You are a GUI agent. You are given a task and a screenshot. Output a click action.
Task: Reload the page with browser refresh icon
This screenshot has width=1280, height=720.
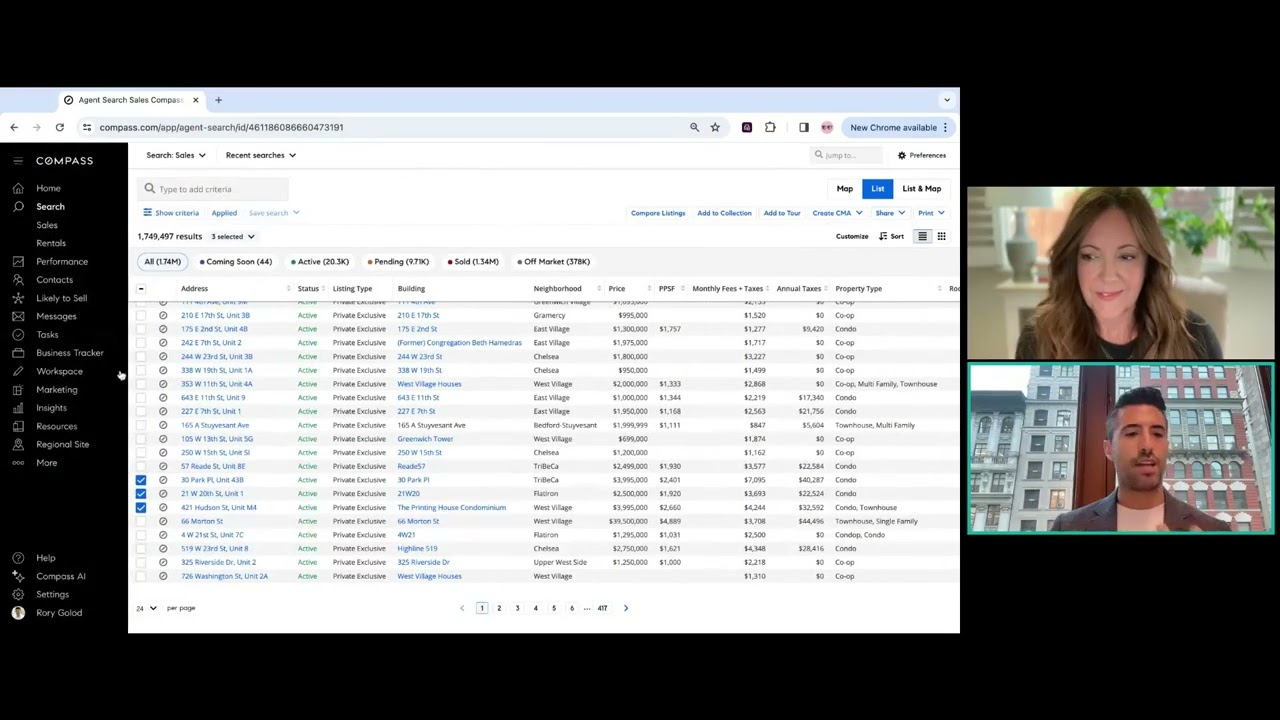(x=60, y=127)
